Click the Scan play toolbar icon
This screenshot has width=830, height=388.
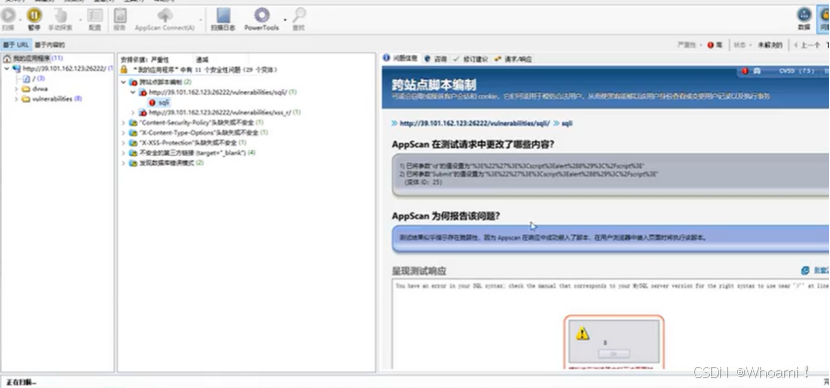click(x=8, y=15)
